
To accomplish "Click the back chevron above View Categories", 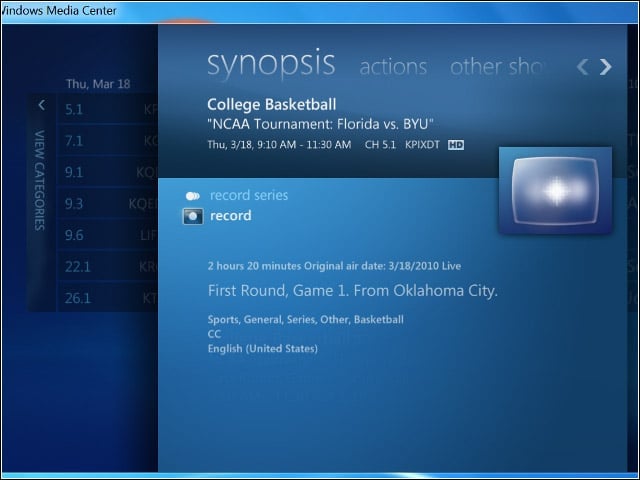I will 41,105.
